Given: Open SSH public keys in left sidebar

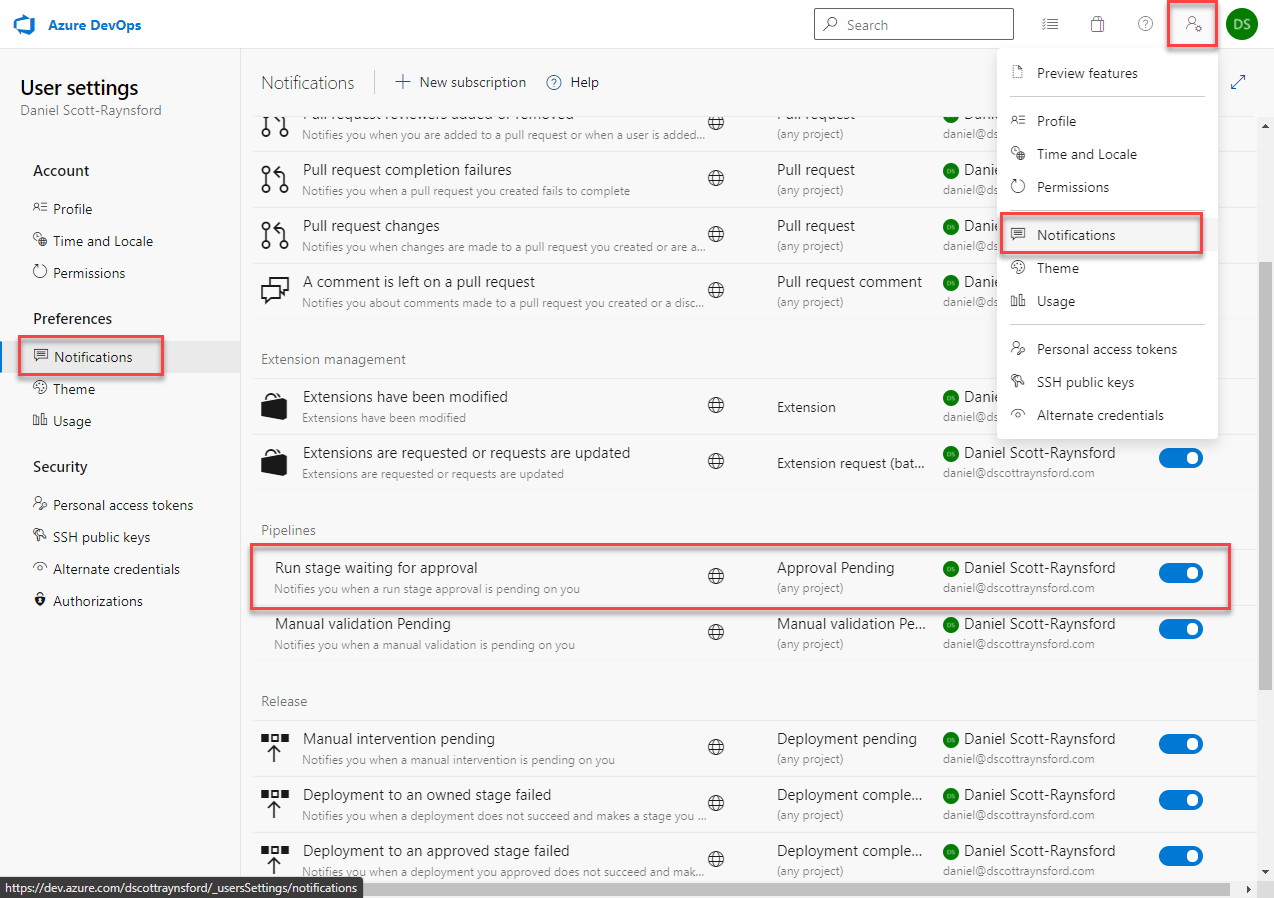Looking at the screenshot, I should point(120,537).
